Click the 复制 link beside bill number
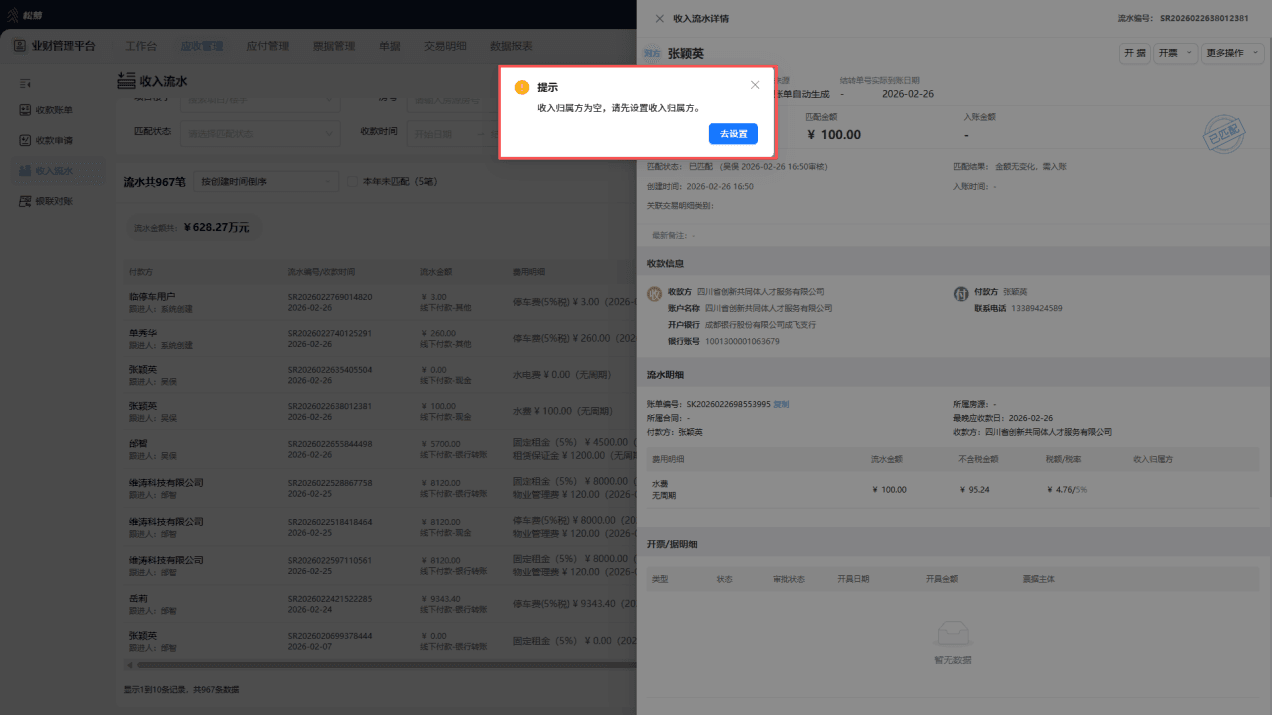The width and height of the screenshot is (1272, 715). pos(781,404)
